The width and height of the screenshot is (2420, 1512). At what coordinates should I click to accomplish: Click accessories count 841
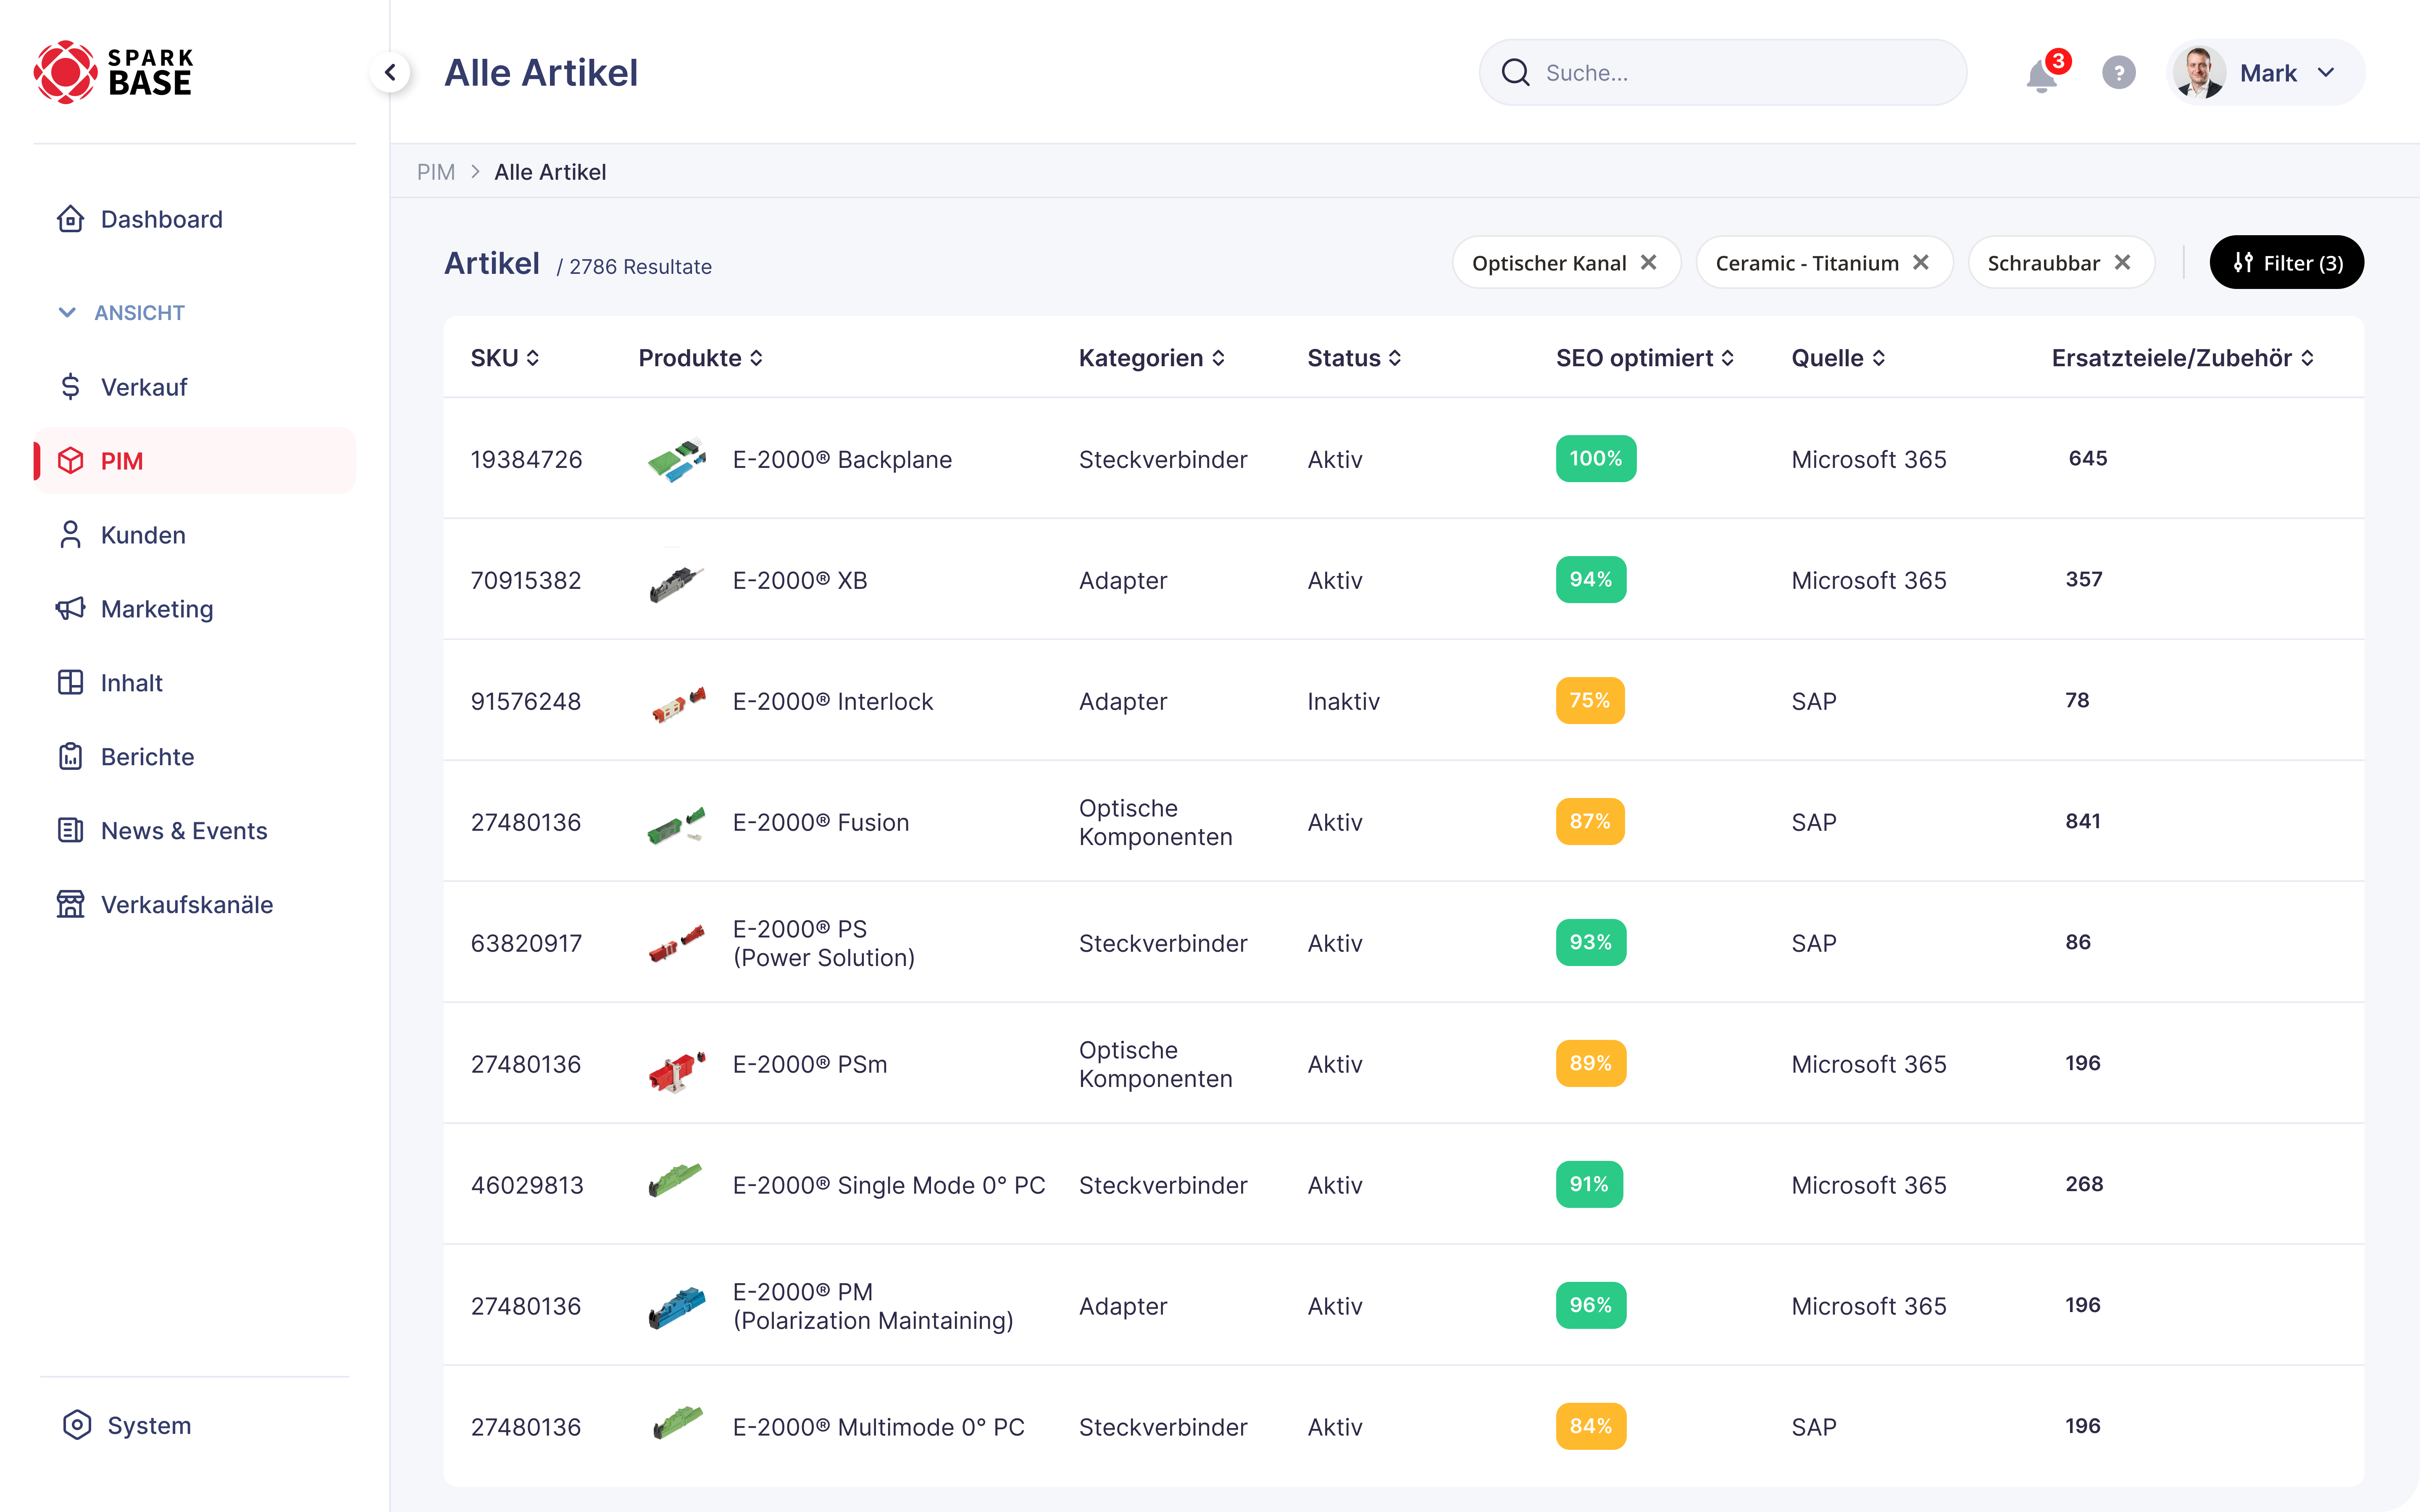click(2083, 821)
